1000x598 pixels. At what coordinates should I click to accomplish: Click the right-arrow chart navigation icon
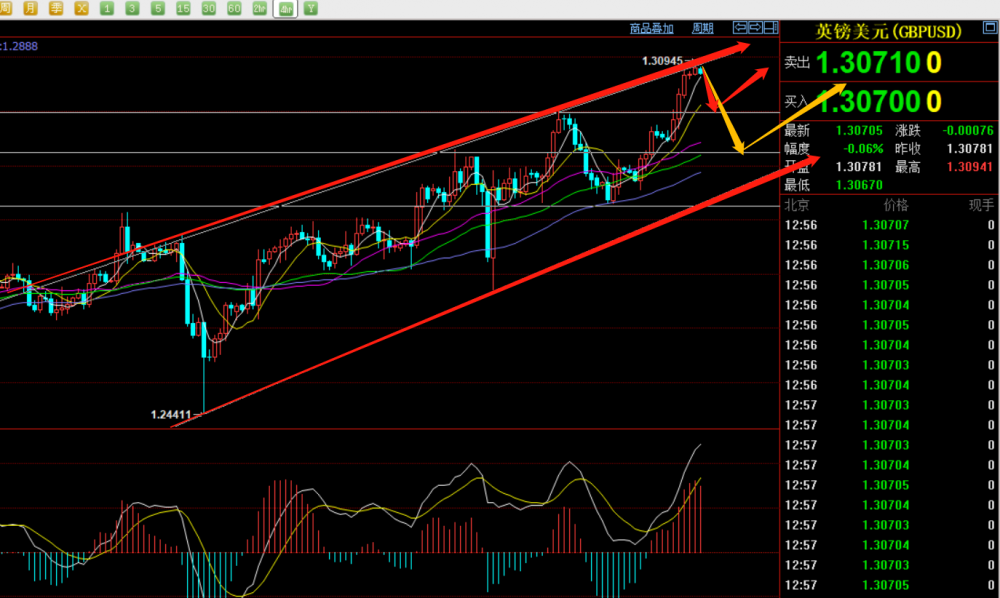(x=755, y=27)
